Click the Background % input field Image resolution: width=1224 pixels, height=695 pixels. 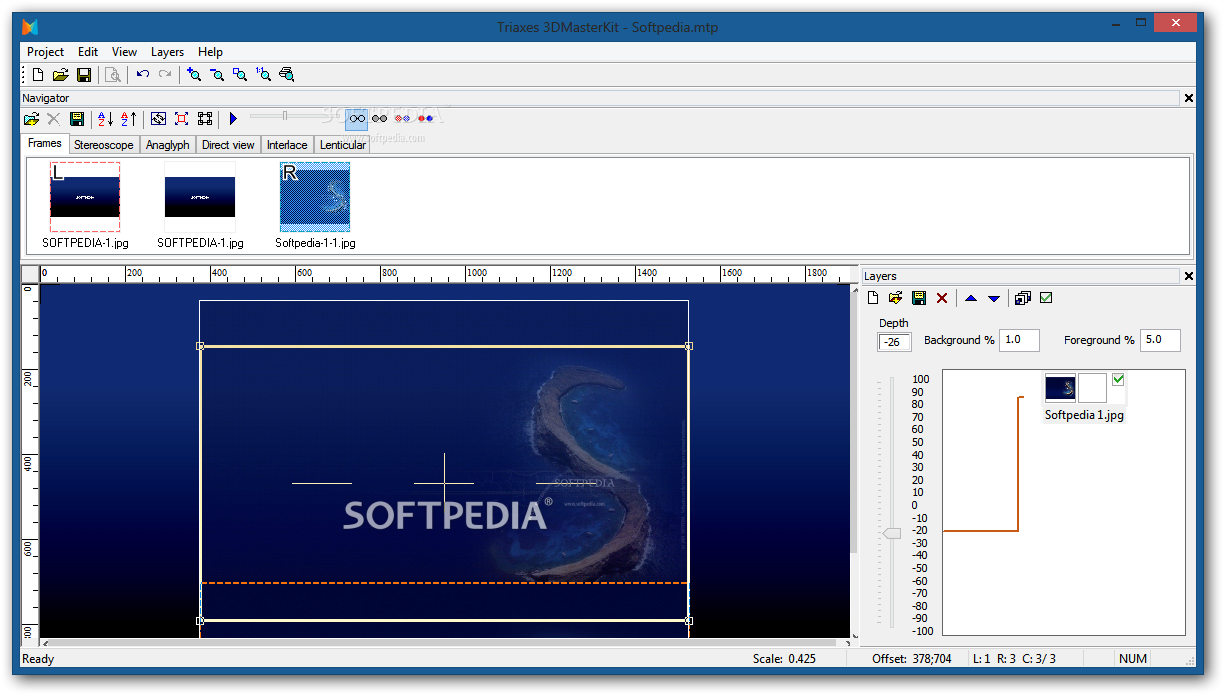coord(1020,340)
